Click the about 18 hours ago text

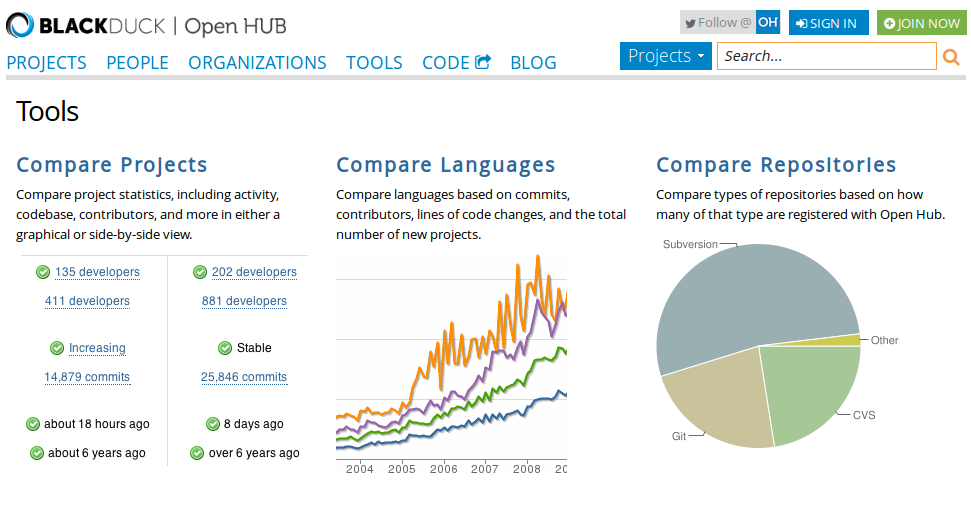coord(97,424)
